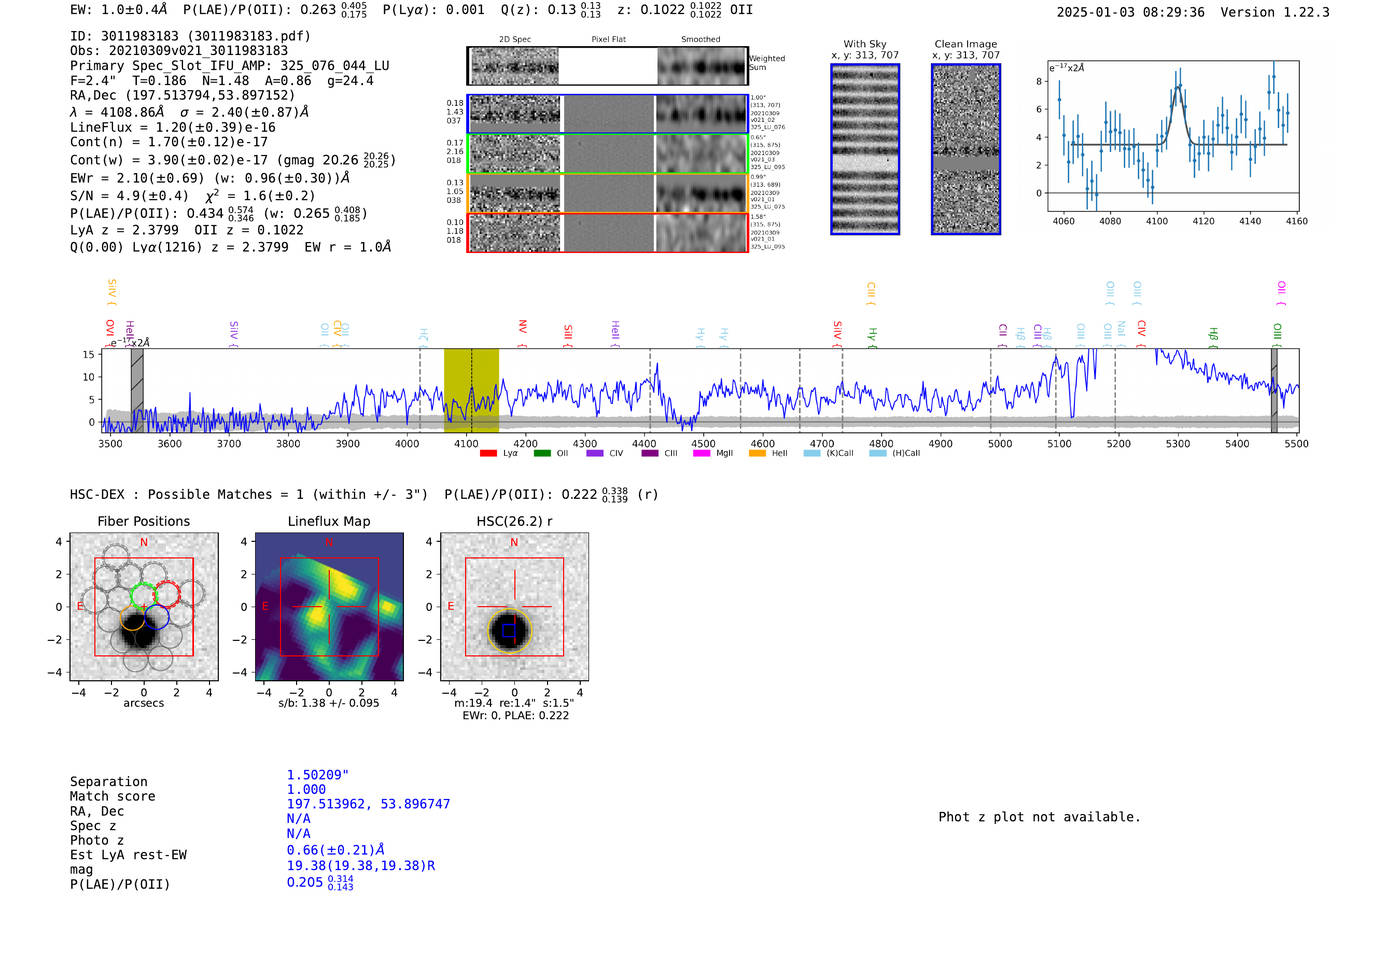Click the 'Pixel Flat' column header
The width and height of the screenshot is (1400, 953).
click(x=608, y=39)
